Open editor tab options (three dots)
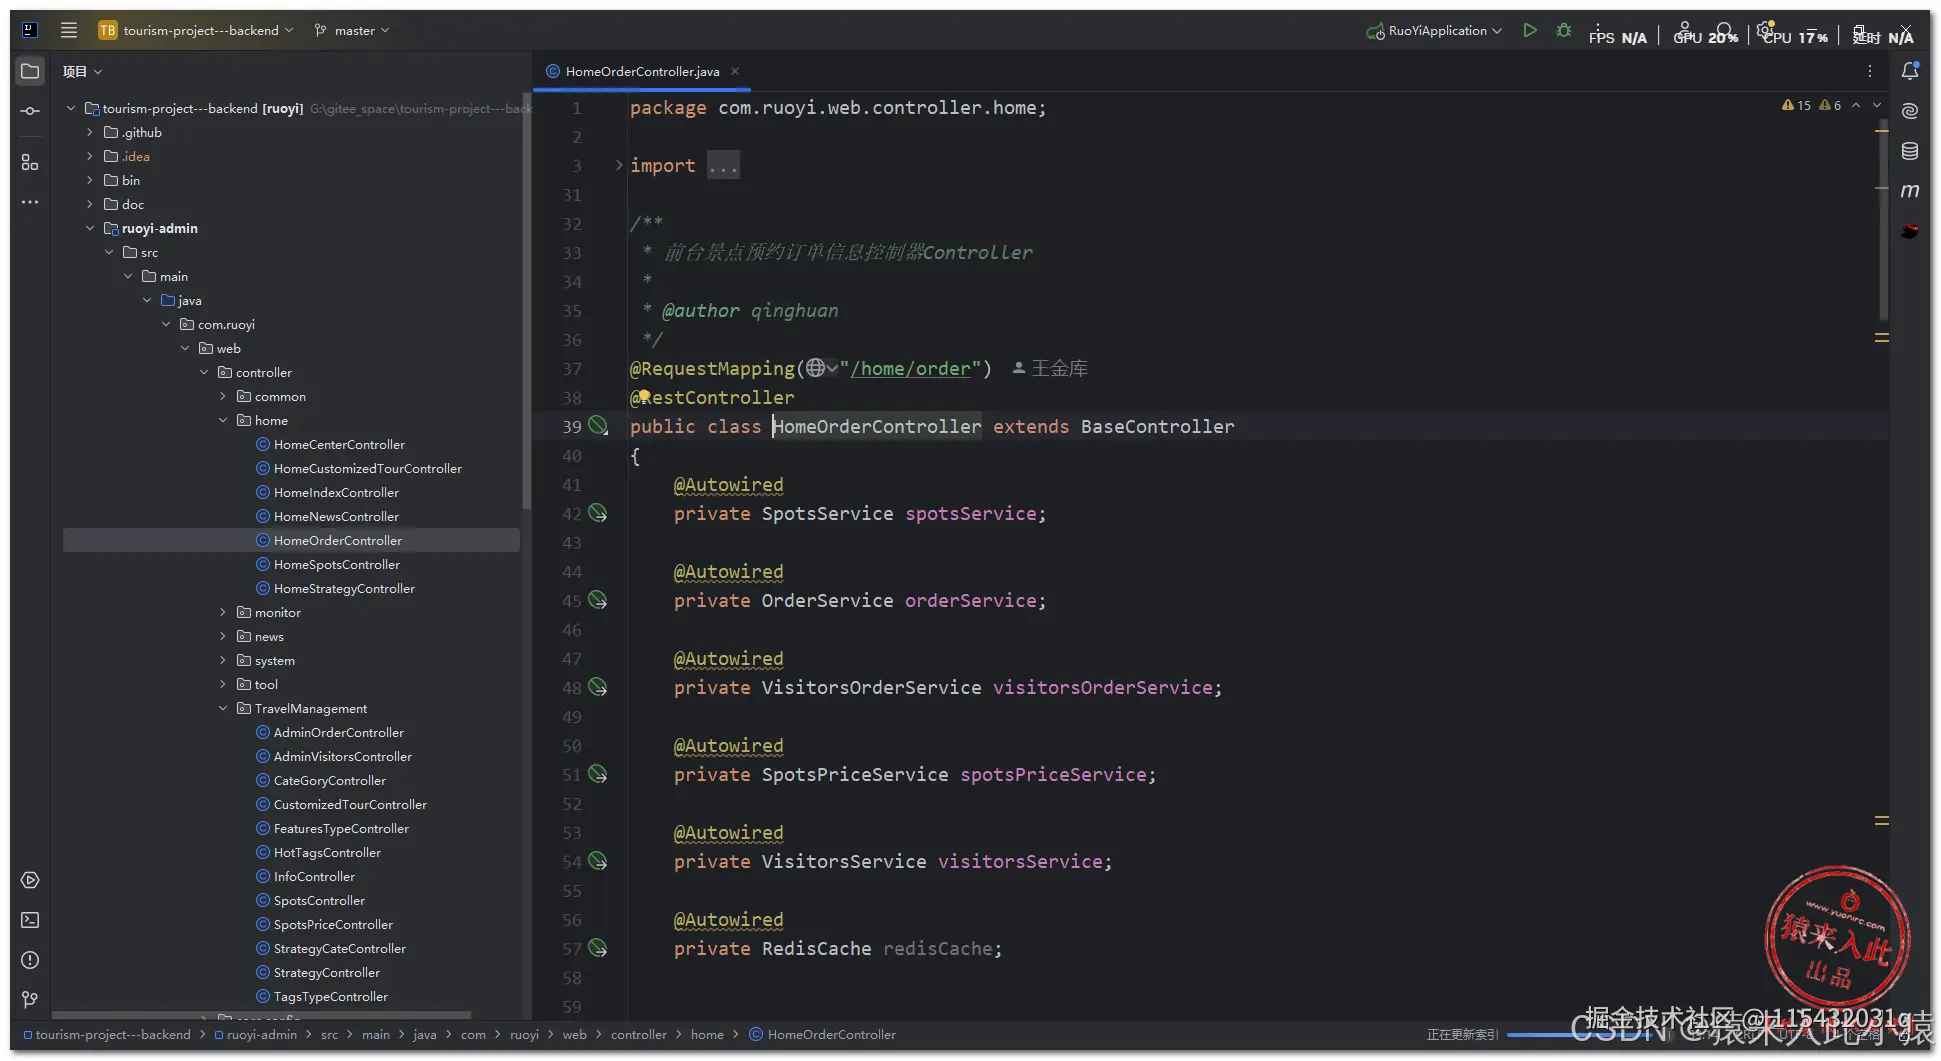 [x=1869, y=71]
